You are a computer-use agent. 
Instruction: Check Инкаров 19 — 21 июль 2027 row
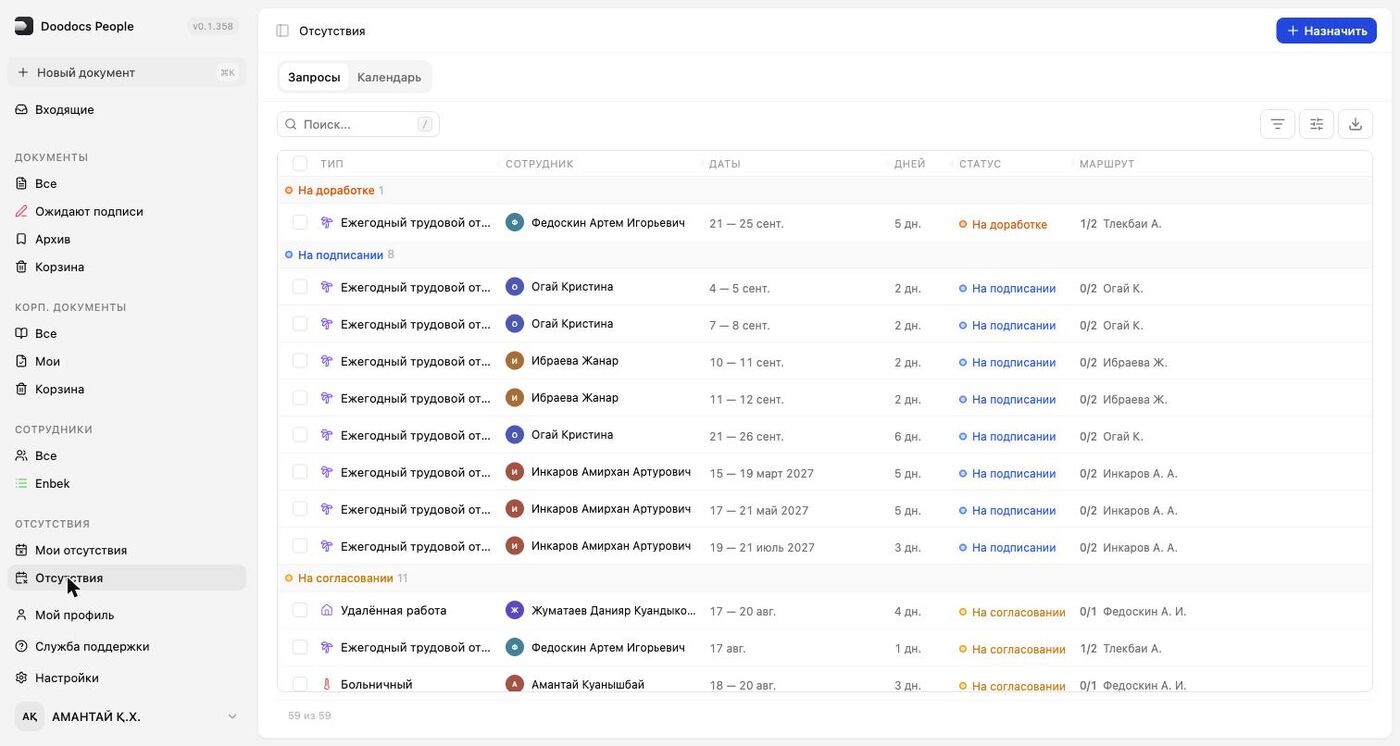(x=300, y=546)
